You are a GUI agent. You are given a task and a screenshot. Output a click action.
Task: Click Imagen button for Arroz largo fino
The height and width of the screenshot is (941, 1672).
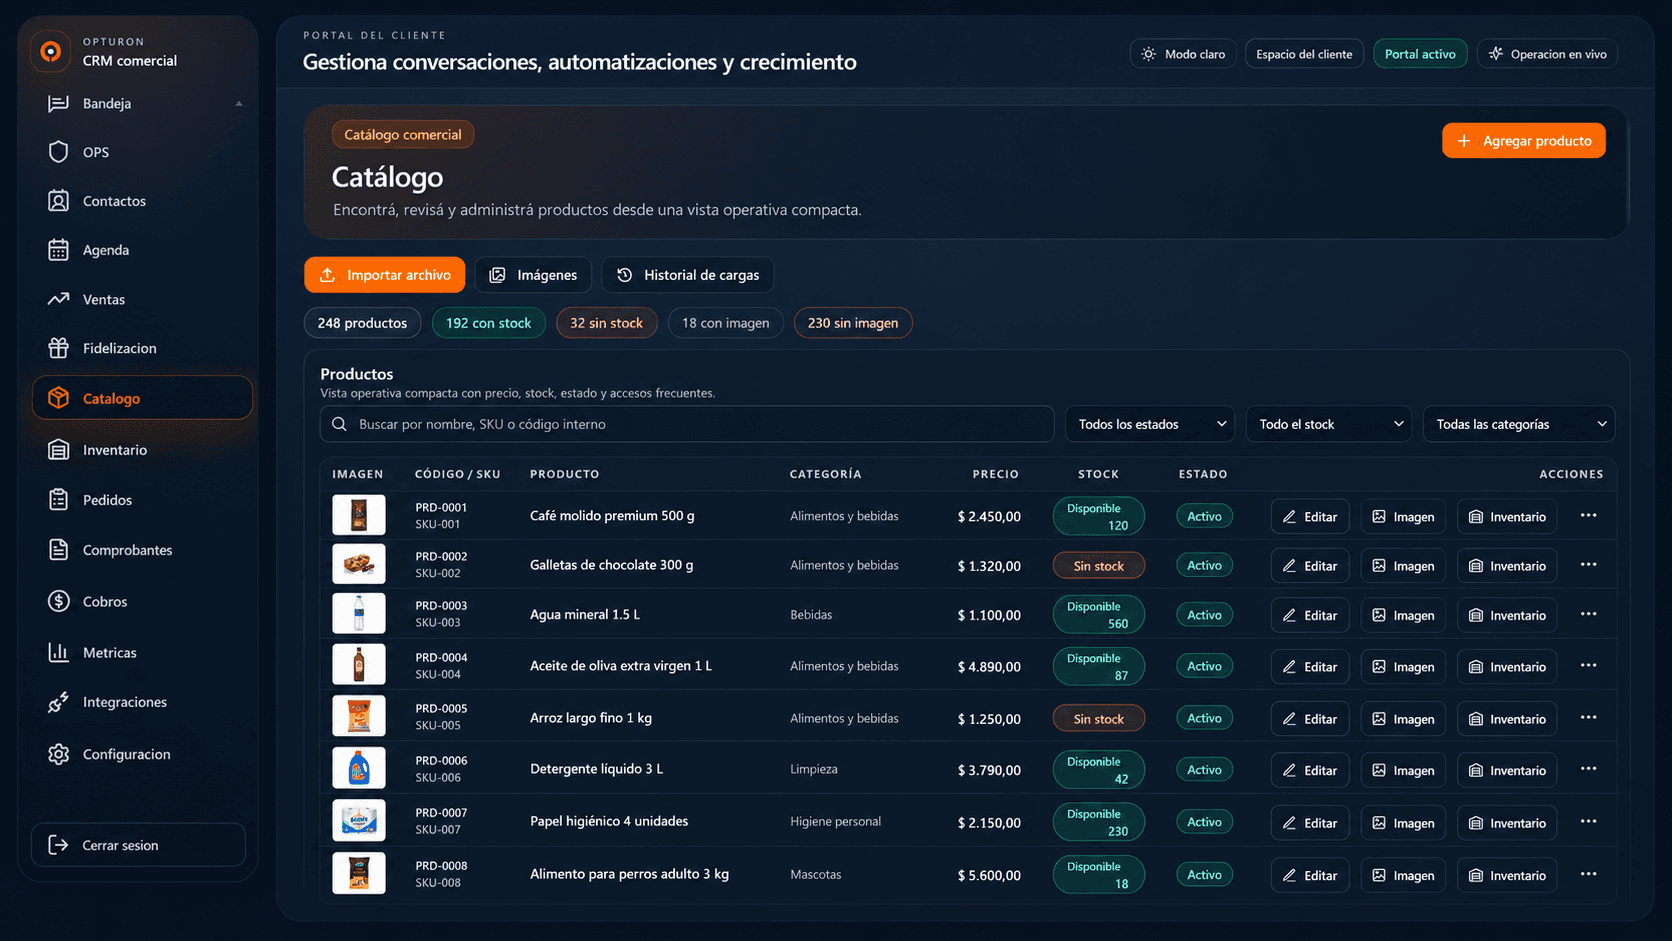(1403, 719)
